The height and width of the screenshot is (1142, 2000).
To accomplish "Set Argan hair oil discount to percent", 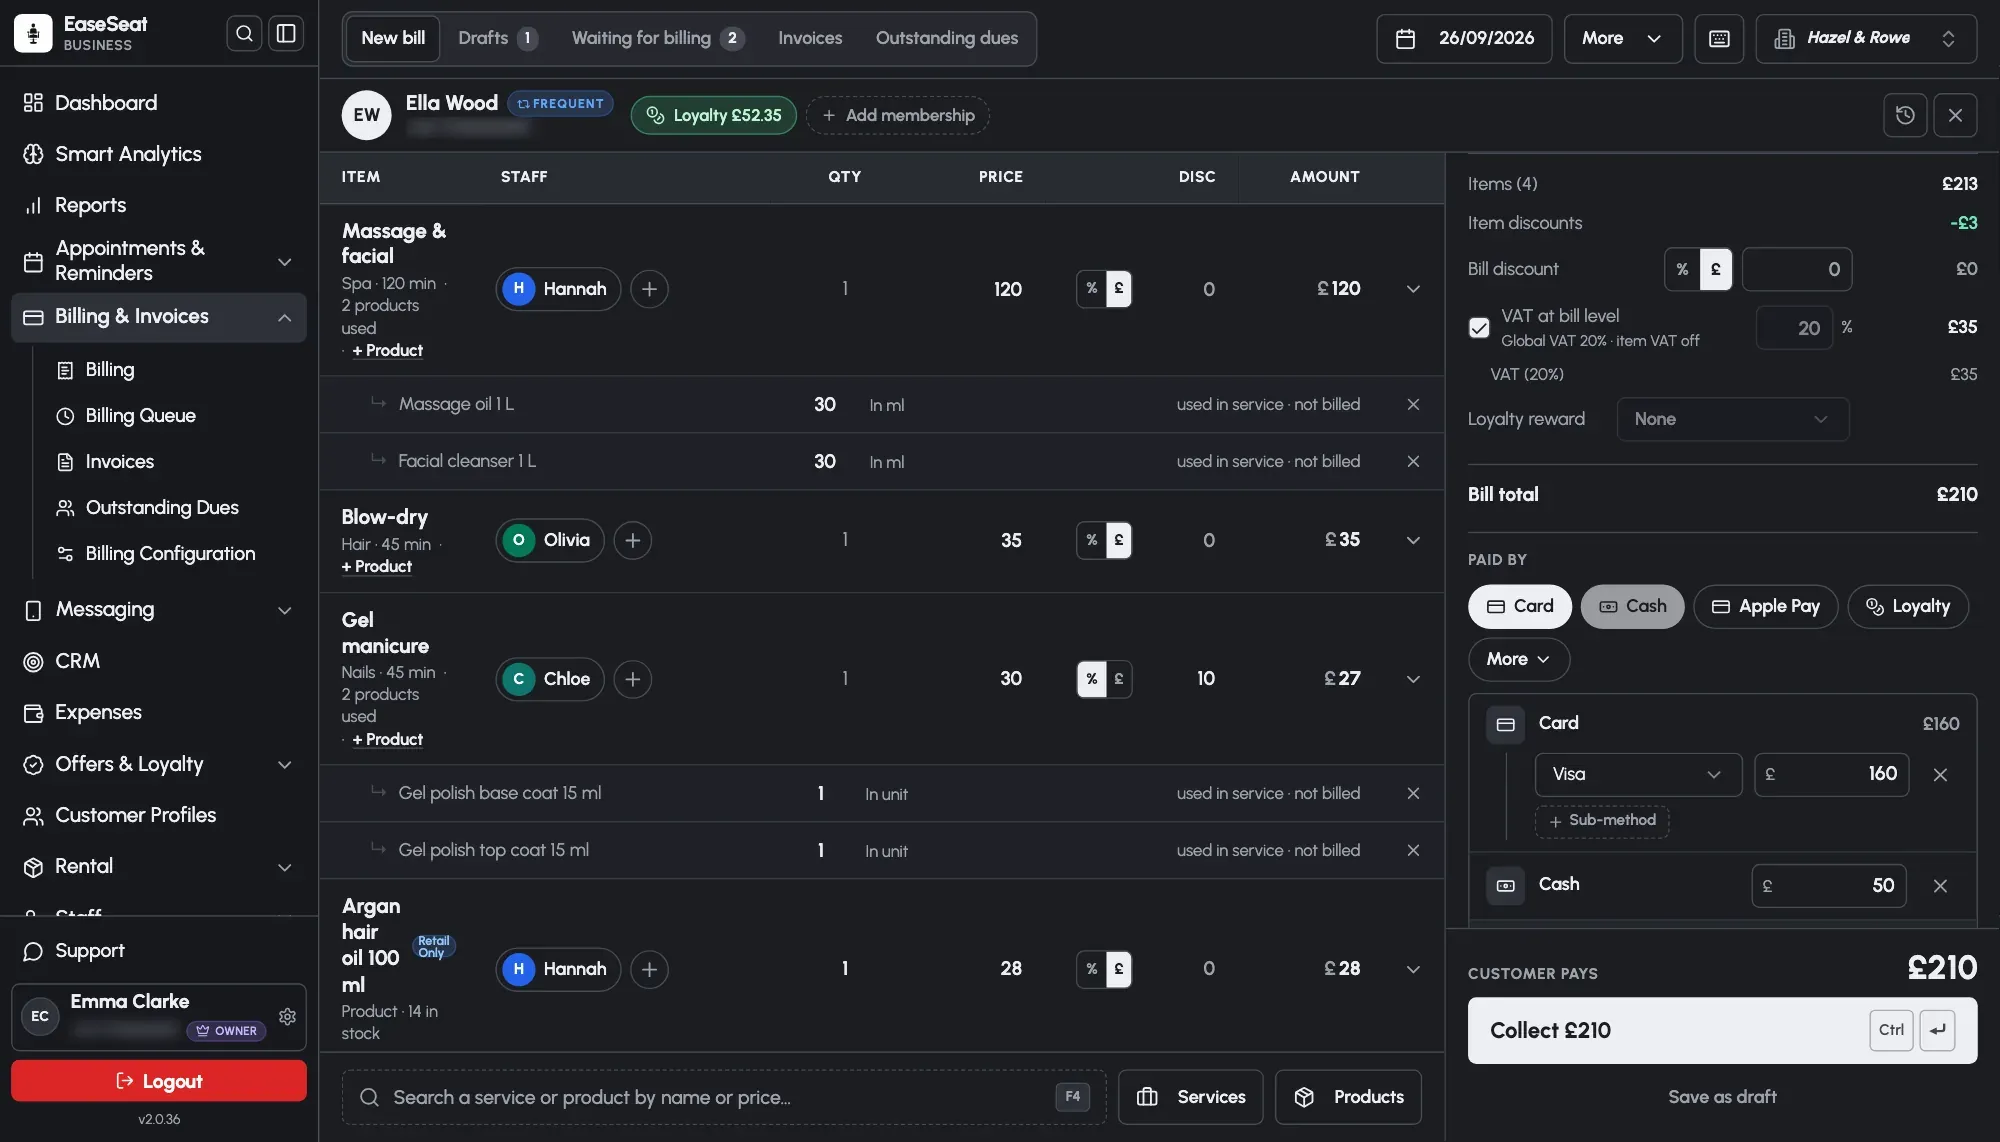I will point(1091,969).
